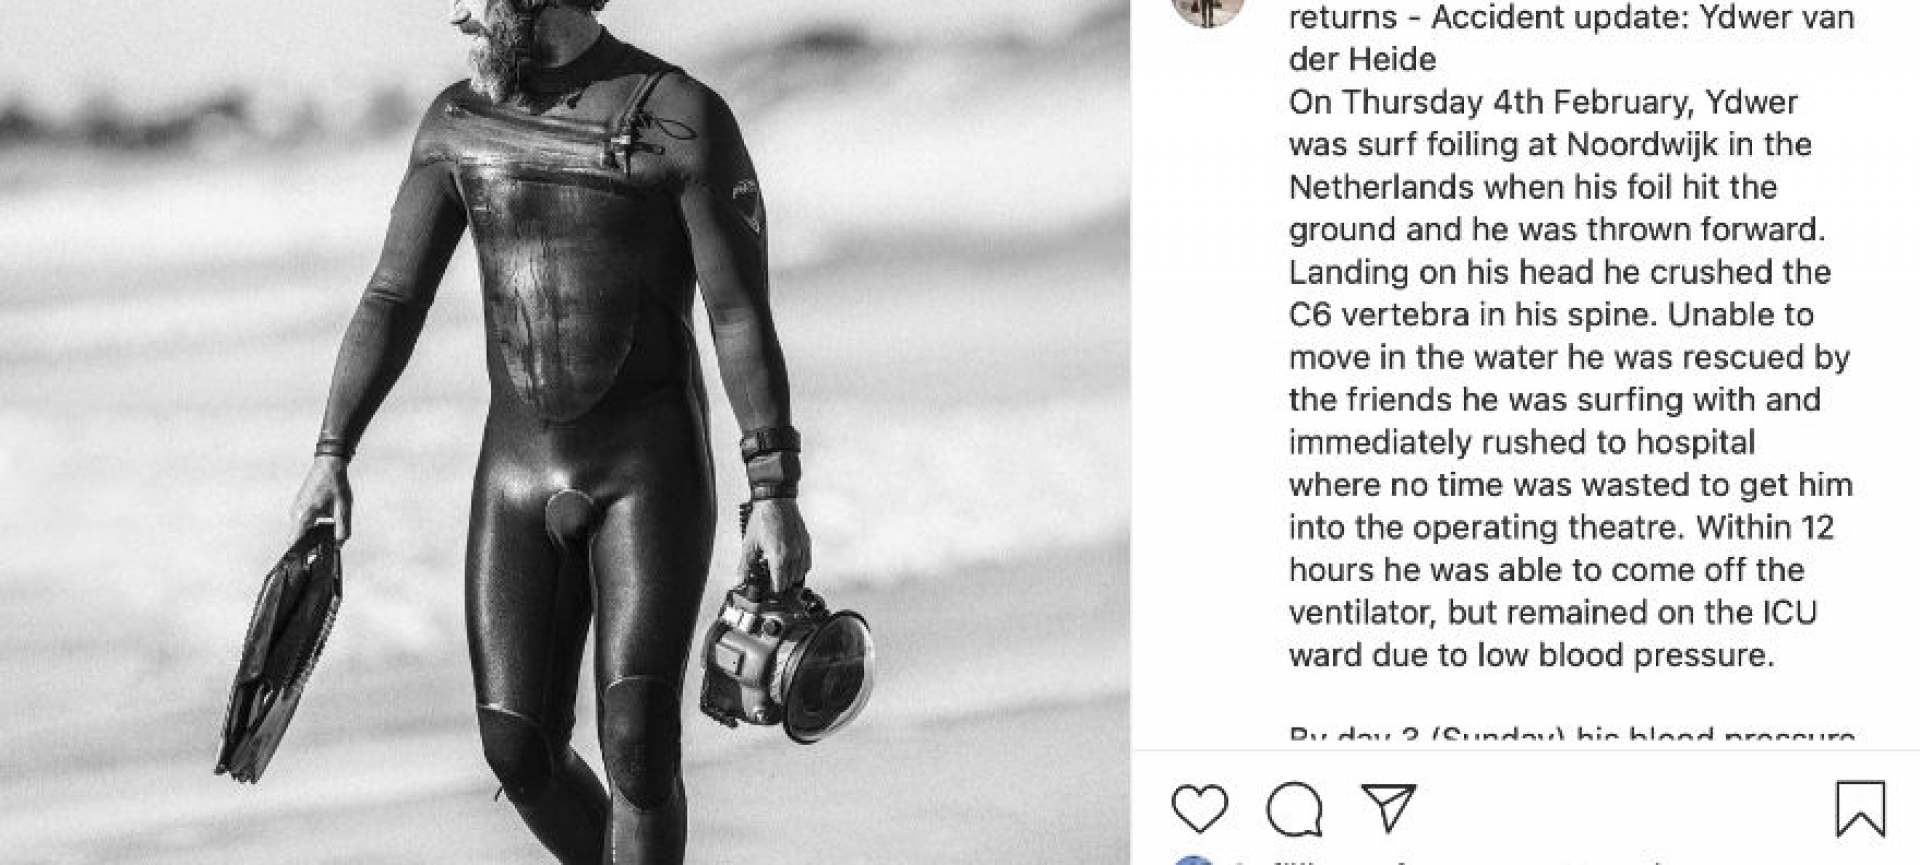The width and height of the screenshot is (1920, 865).
Task: Share the post using the paper plane icon
Action: click(1389, 807)
